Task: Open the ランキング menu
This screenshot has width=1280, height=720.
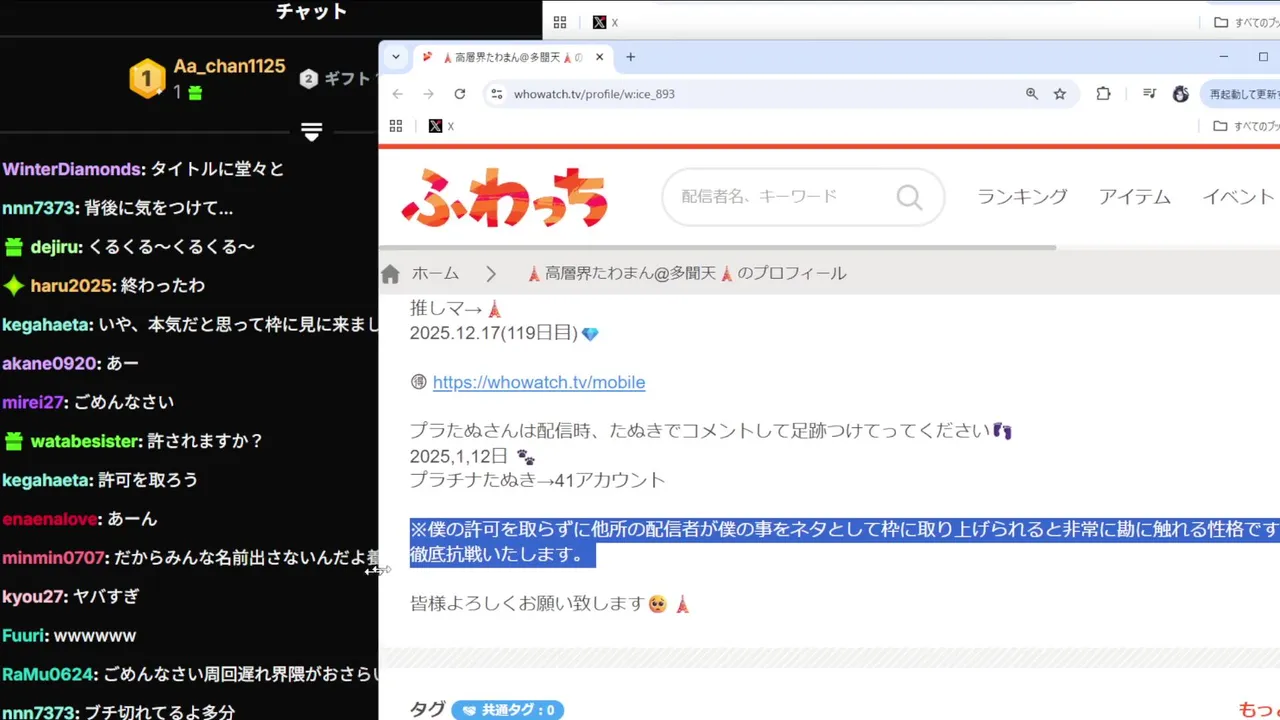Action: tap(1022, 197)
